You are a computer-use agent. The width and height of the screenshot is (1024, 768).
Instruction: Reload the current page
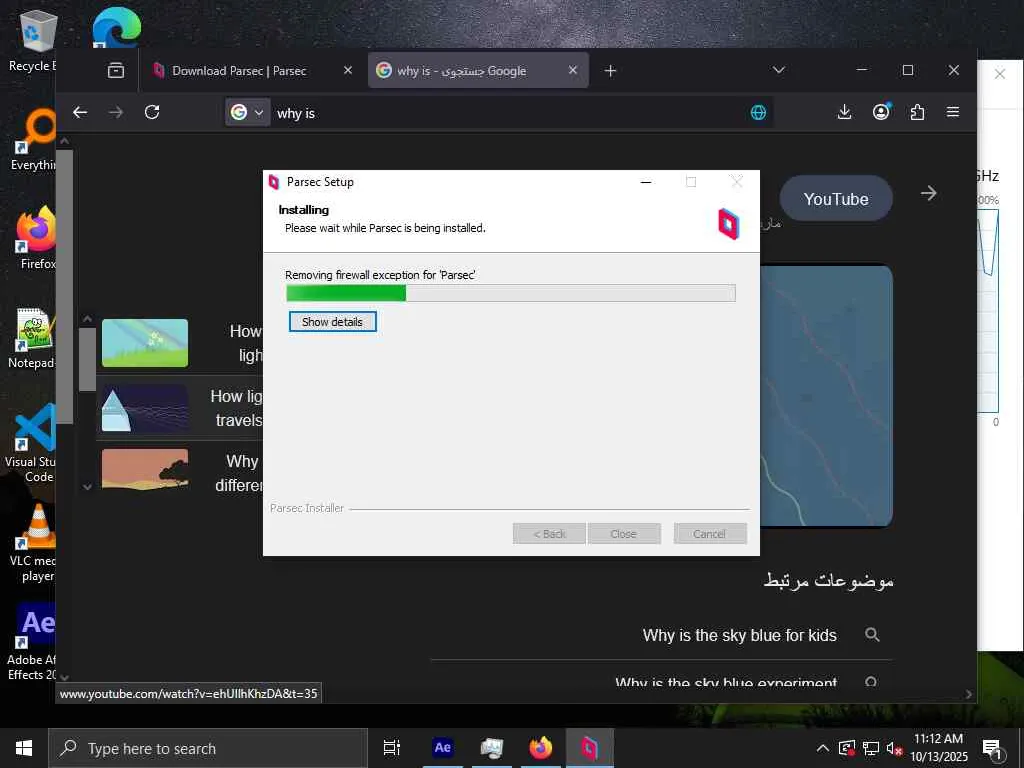152,112
